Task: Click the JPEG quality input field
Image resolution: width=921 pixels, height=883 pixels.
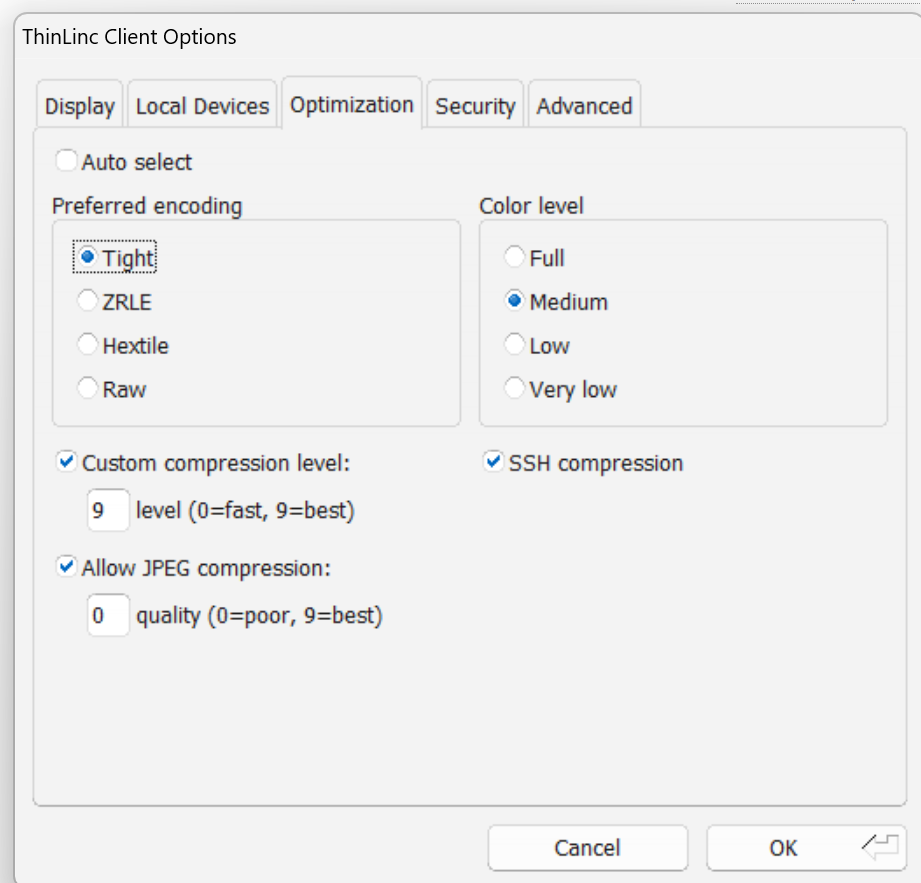Action: (x=107, y=616)
